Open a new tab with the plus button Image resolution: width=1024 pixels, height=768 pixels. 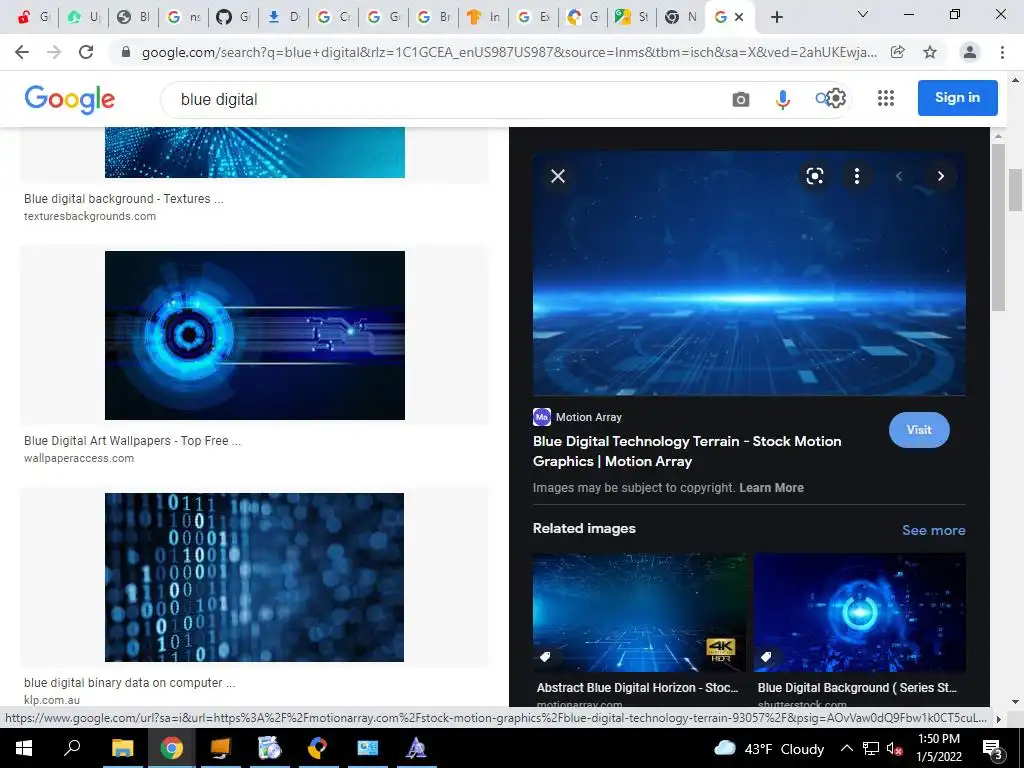tap(776, 18)
